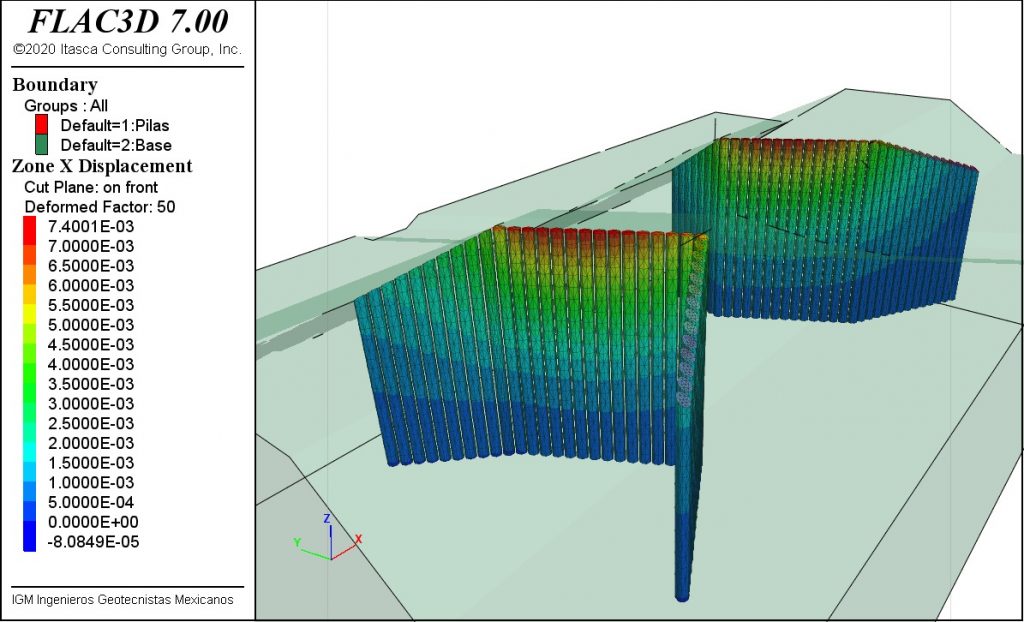
Task: Click the Groups : All label
Action: coord(66,105)
